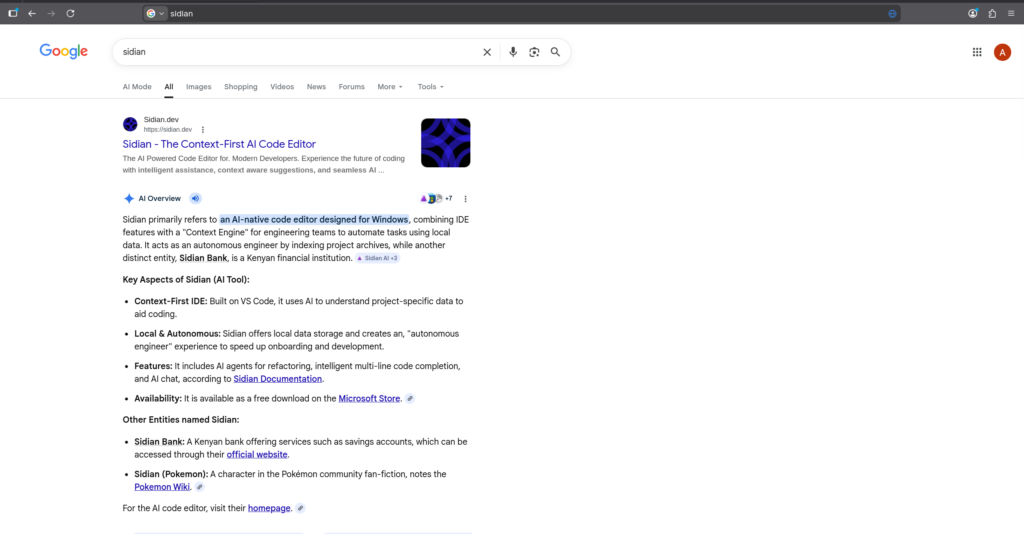The width and height of the screenshot is (1024, 534).
Task: Open the Google account avatar A
Action: (x=1002, y=52)
